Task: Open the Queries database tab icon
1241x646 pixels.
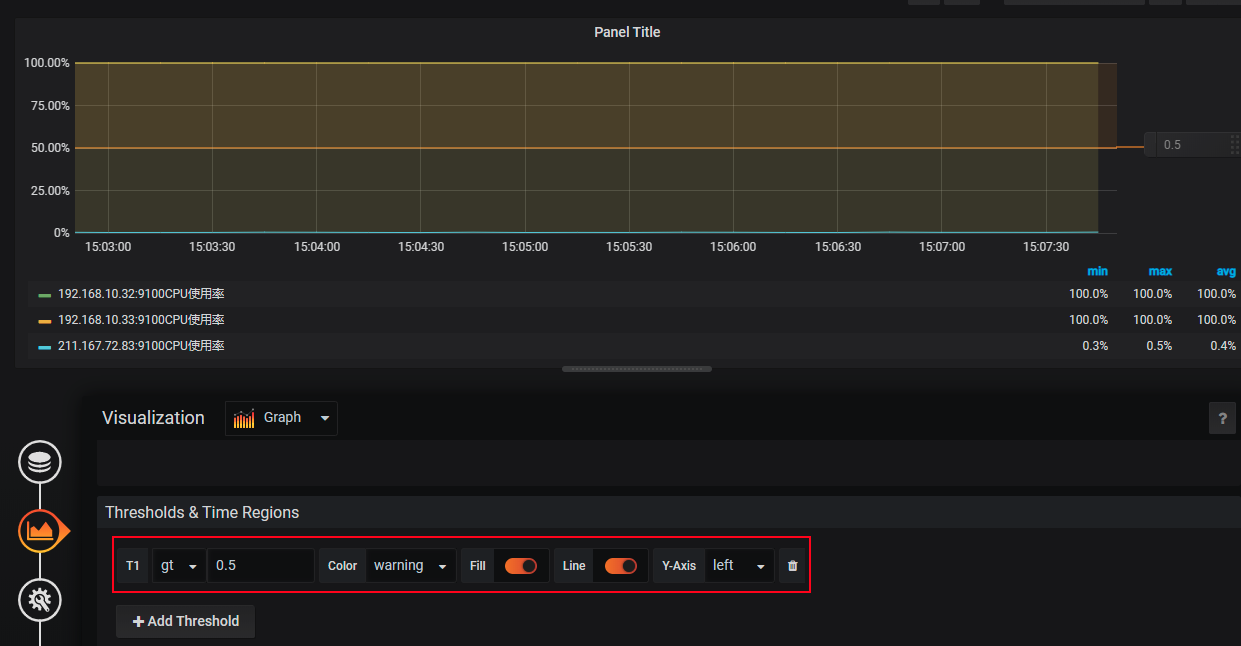Action: 40,462
